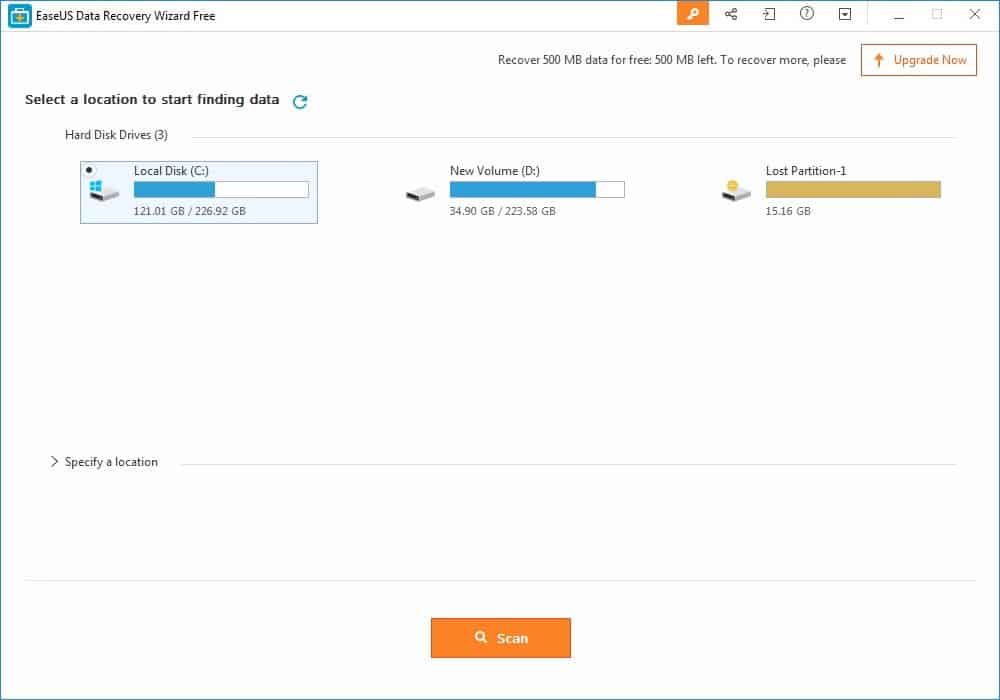Select the New Volume (D:) label
This screenshot has width=1000, height=700.
click(494, 171)
